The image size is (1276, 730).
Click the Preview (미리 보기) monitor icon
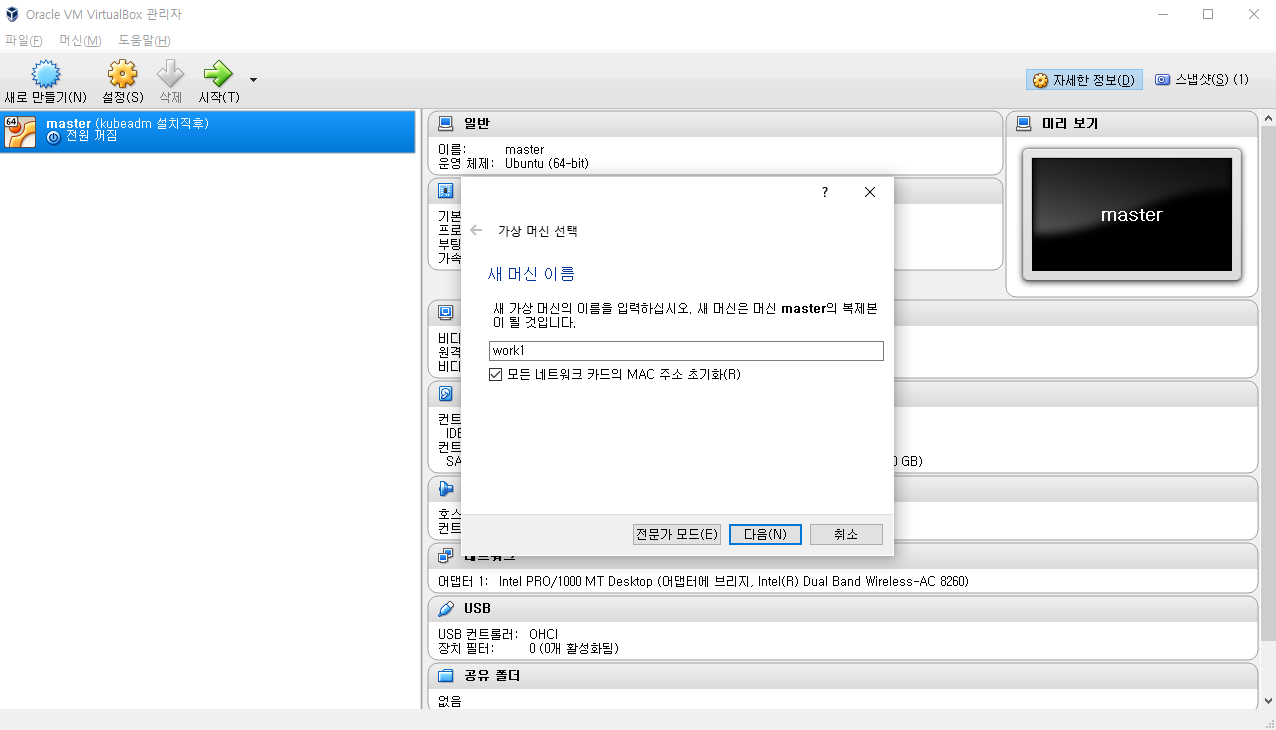1023,124
